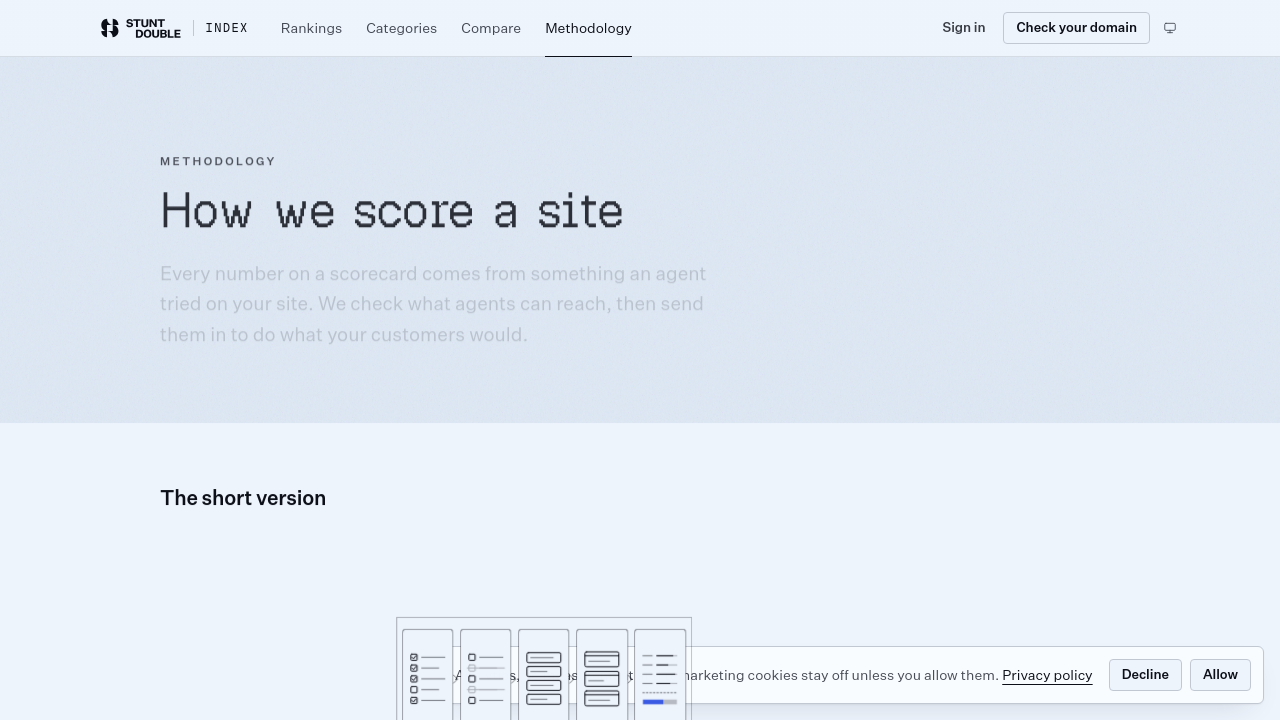The height and width of the screenshot is (720, 1280).
Task: Decline marketing cookies
Action: pos(1145,675)
